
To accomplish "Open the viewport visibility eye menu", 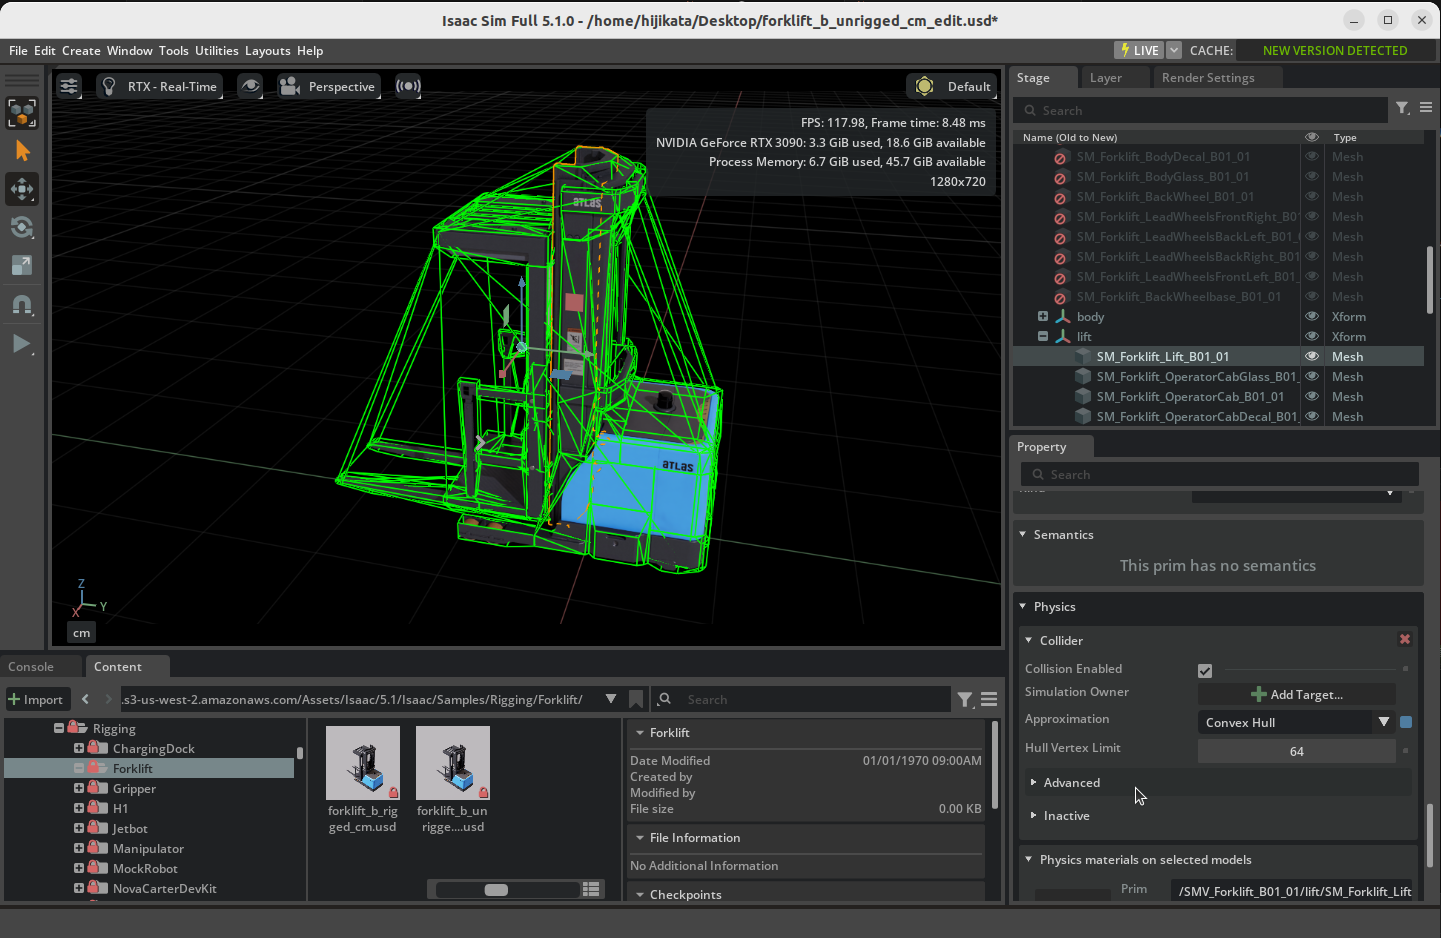I will (250, 86).
